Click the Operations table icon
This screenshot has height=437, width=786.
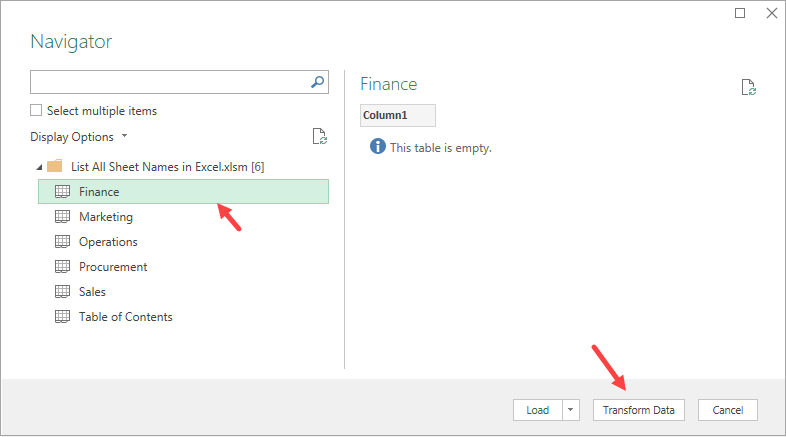pyautogui.click(x=62, y=242)
